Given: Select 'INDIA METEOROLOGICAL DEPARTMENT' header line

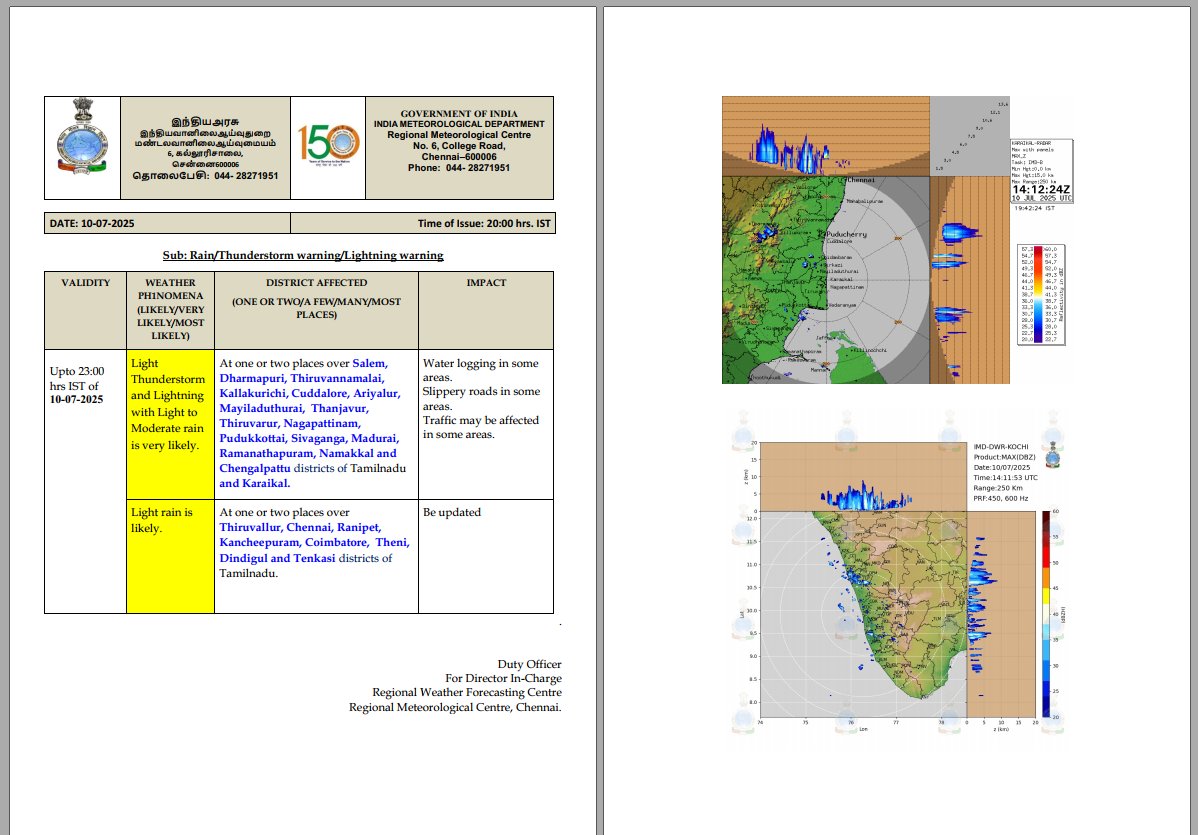Looking at the screenshot, I should pyautogui.click(x=458, y=124).
